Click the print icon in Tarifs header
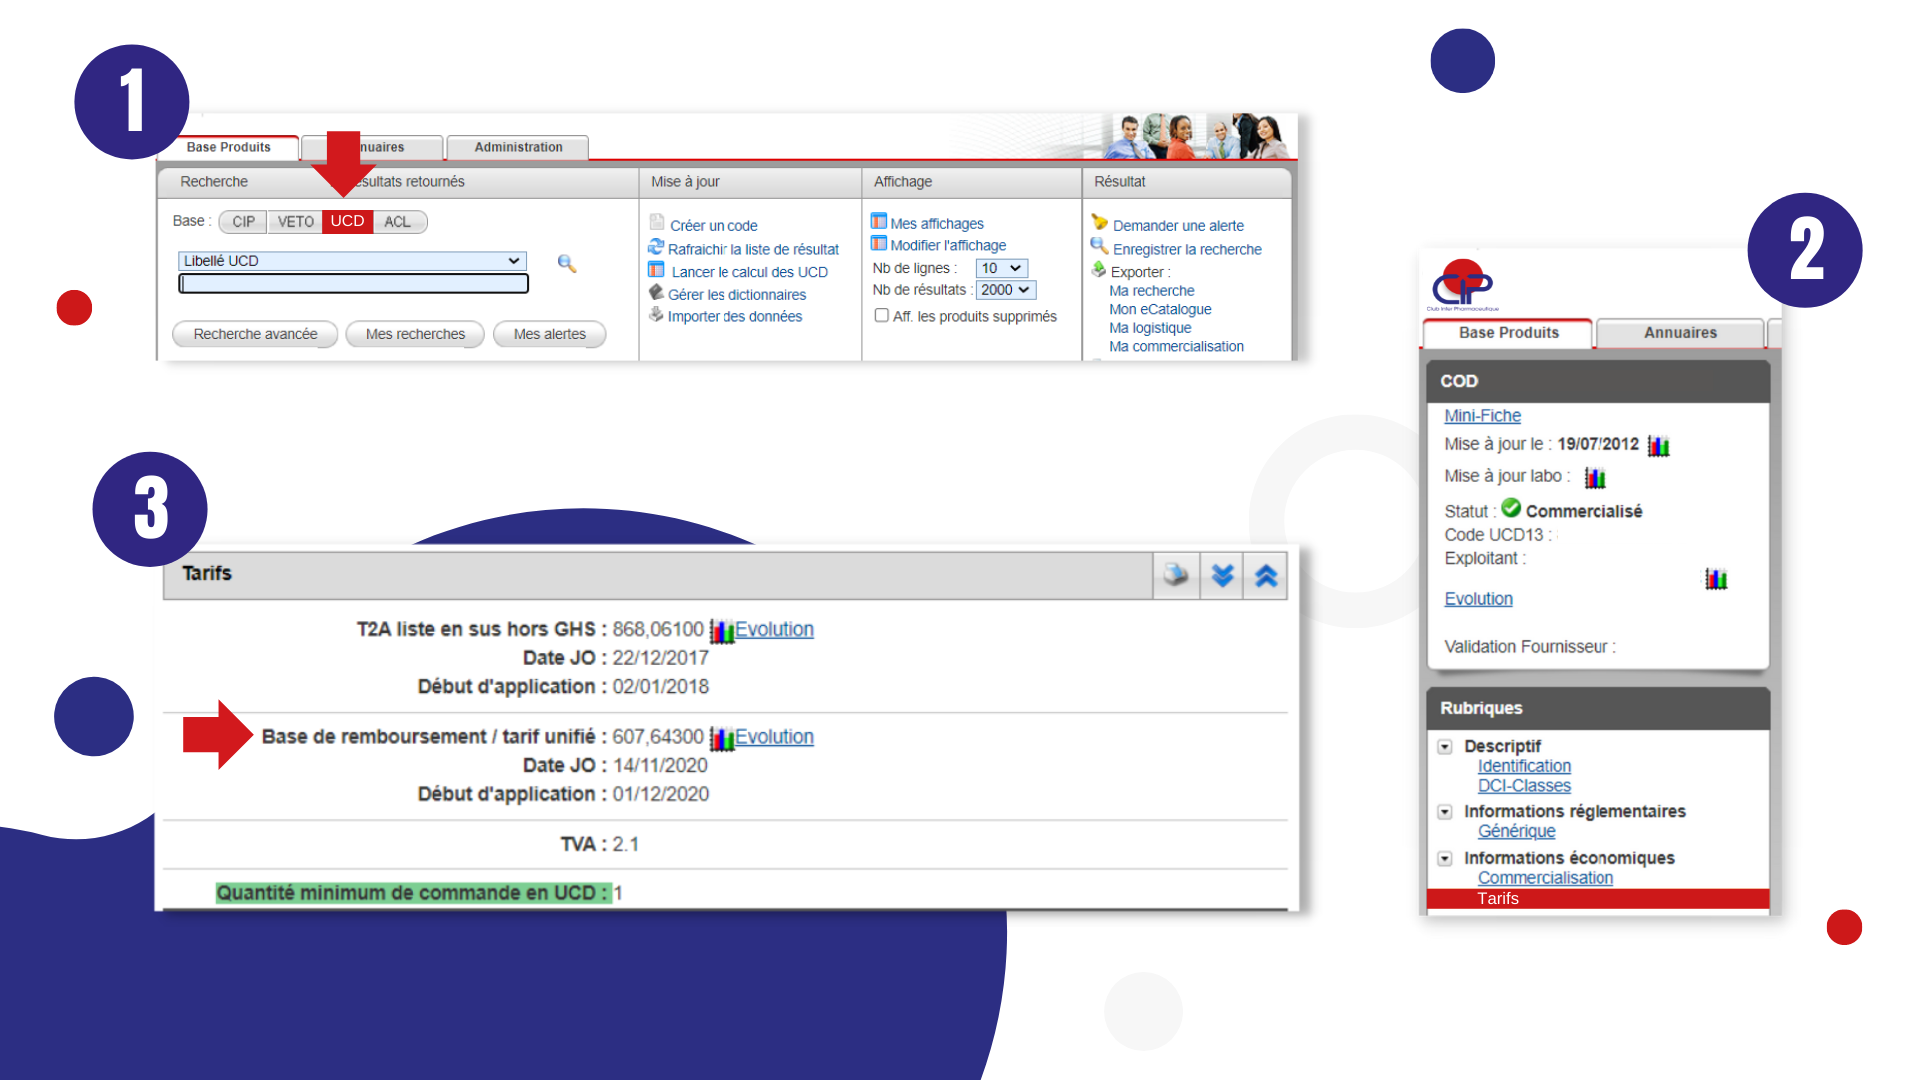The height and width of the screenshot is (1080, 1920). [1176, 575]
